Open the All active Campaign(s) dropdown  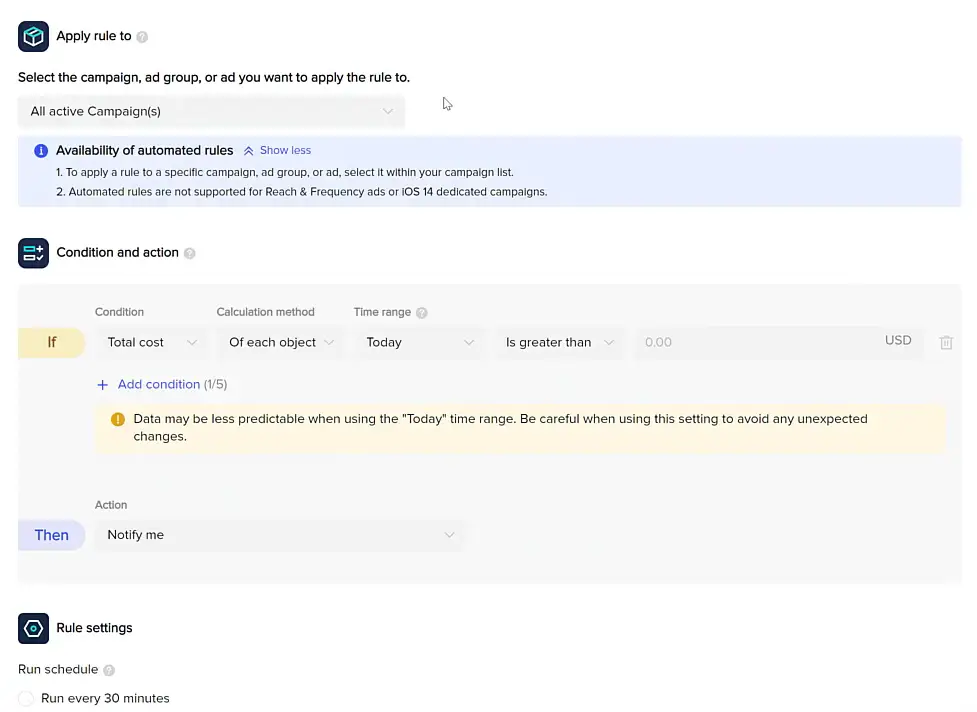(x=211, y=111)
